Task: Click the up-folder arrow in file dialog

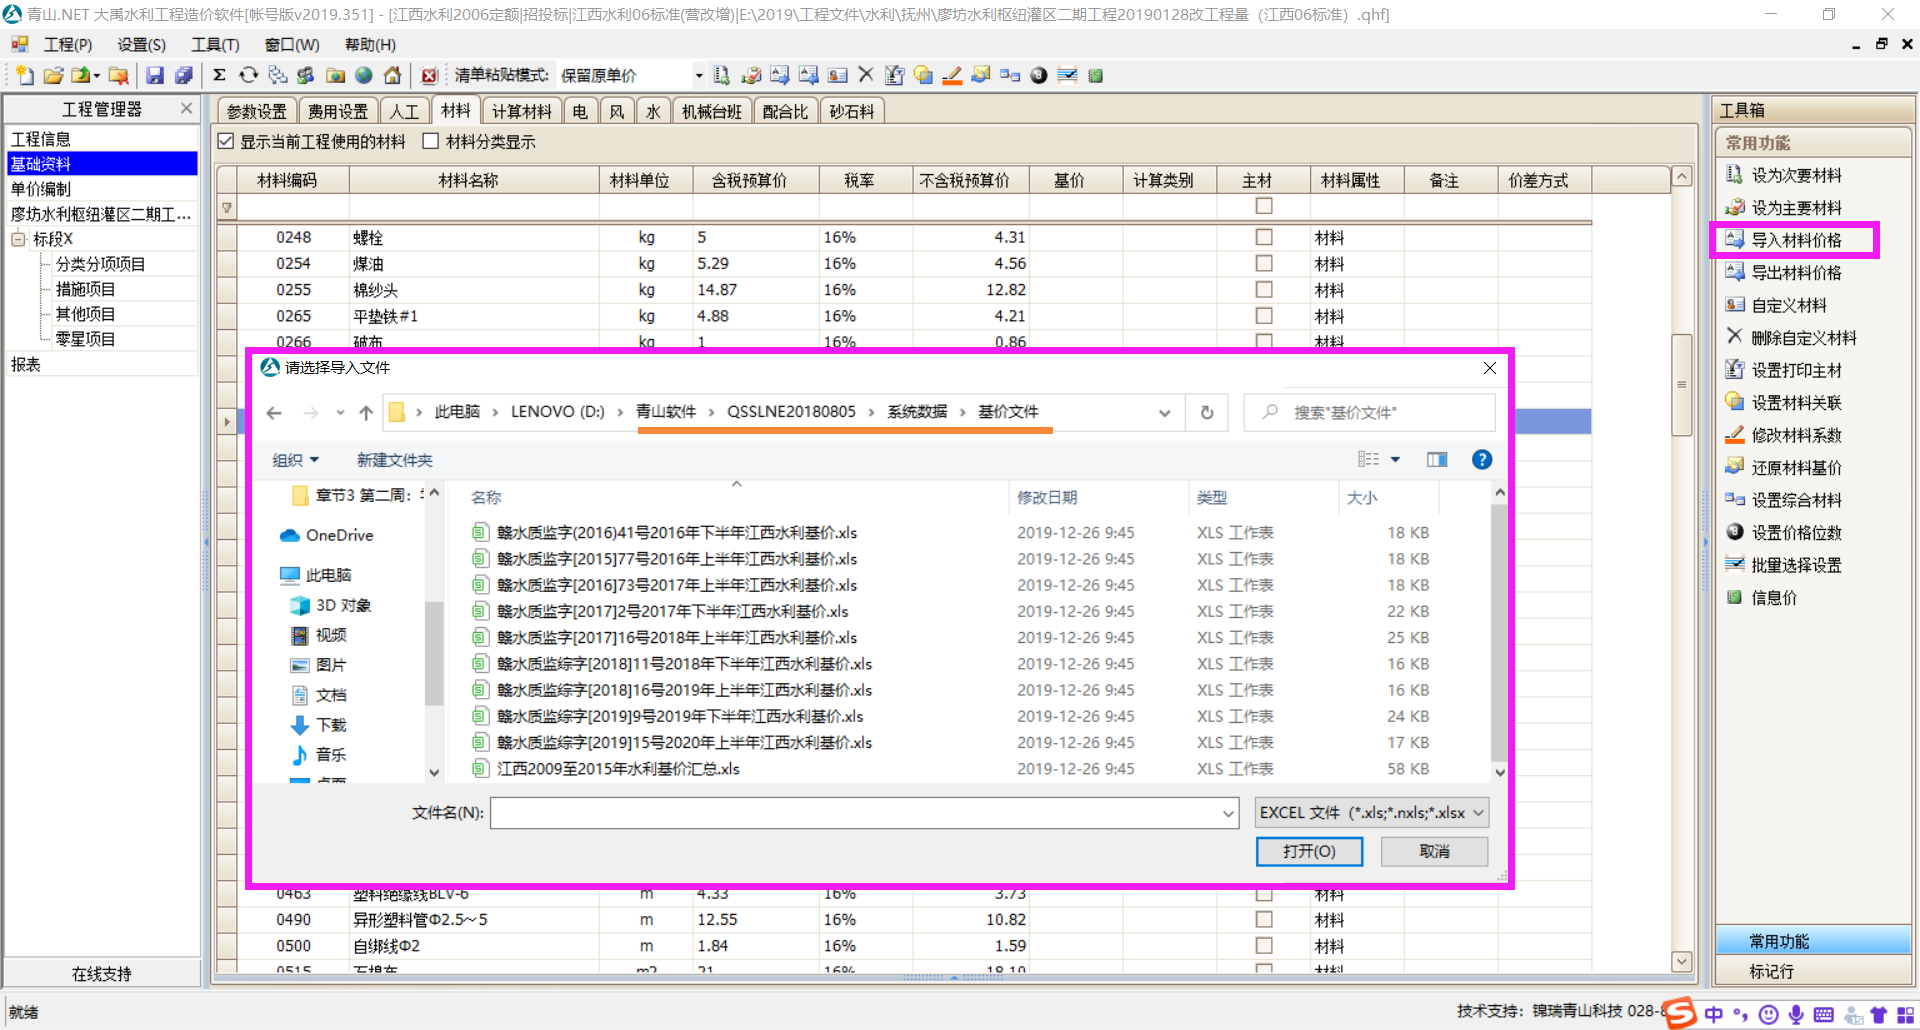Action: [366, 413]
